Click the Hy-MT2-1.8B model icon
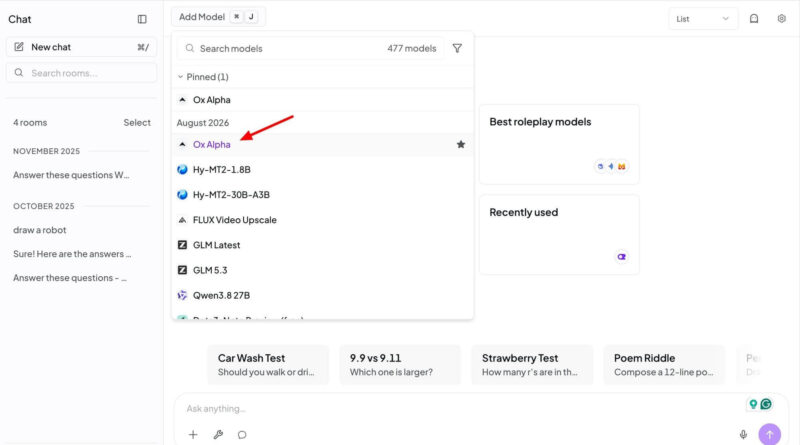This screenshot has height=445, width=800. coord(182,169)
